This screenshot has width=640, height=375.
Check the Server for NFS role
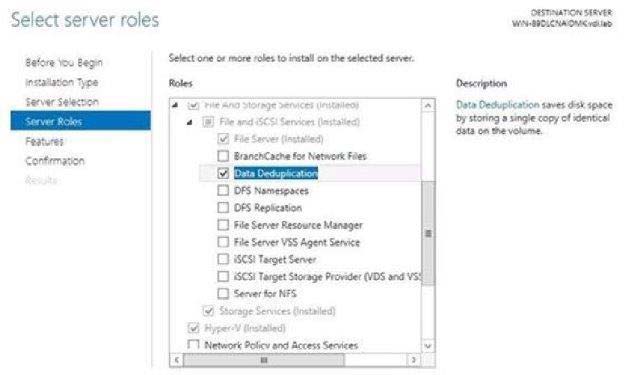pos(223,293)
